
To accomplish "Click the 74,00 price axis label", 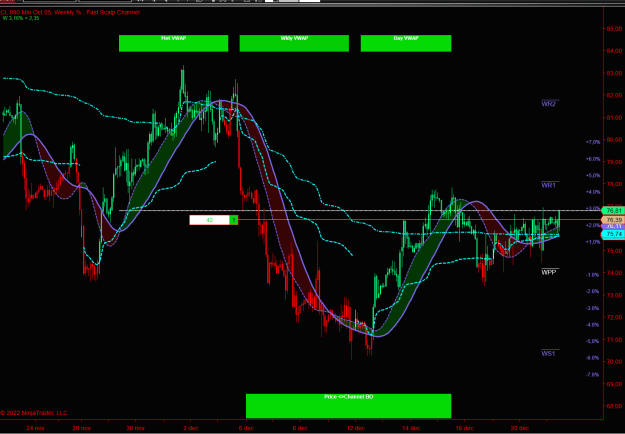I will tap(614, 273).
